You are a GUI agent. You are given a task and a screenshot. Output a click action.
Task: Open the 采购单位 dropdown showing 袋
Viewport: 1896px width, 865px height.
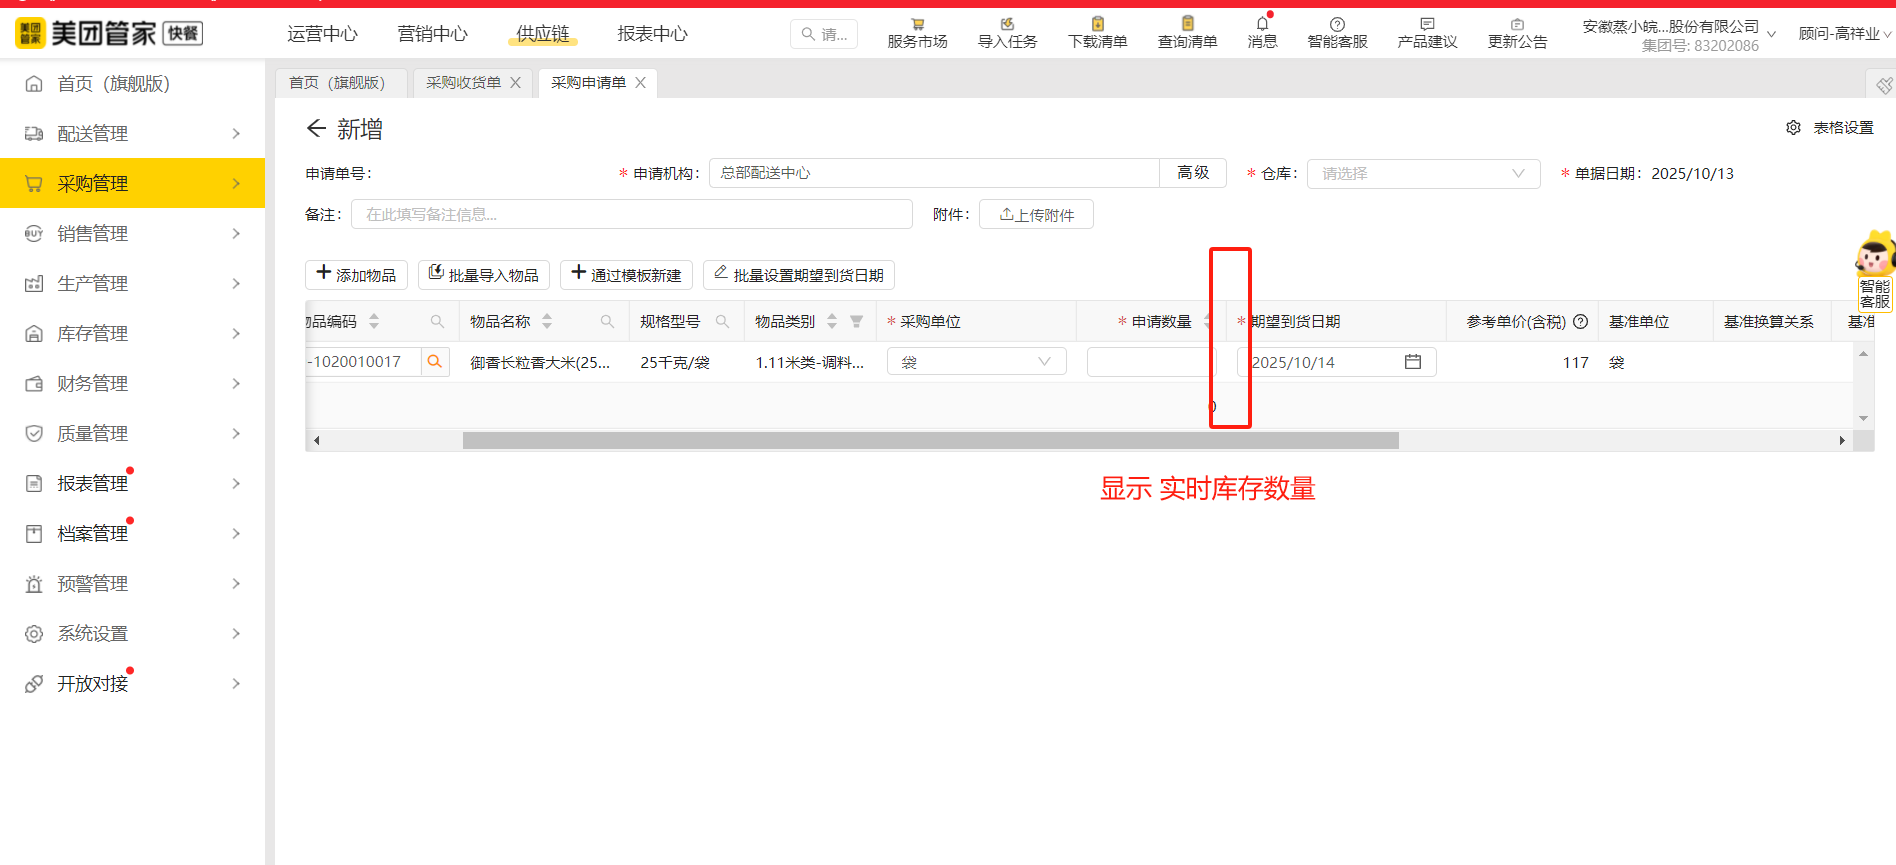pyautogui.click(x=976, y=362)
